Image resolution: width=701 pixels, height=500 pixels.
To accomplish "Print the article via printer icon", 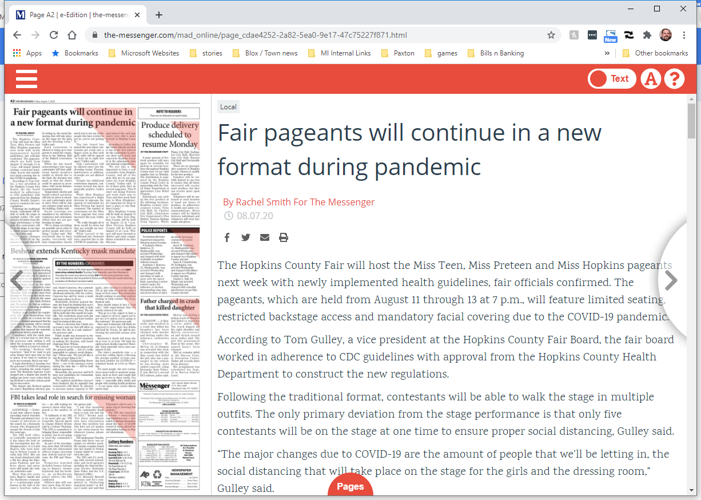I will pos(283,237).
